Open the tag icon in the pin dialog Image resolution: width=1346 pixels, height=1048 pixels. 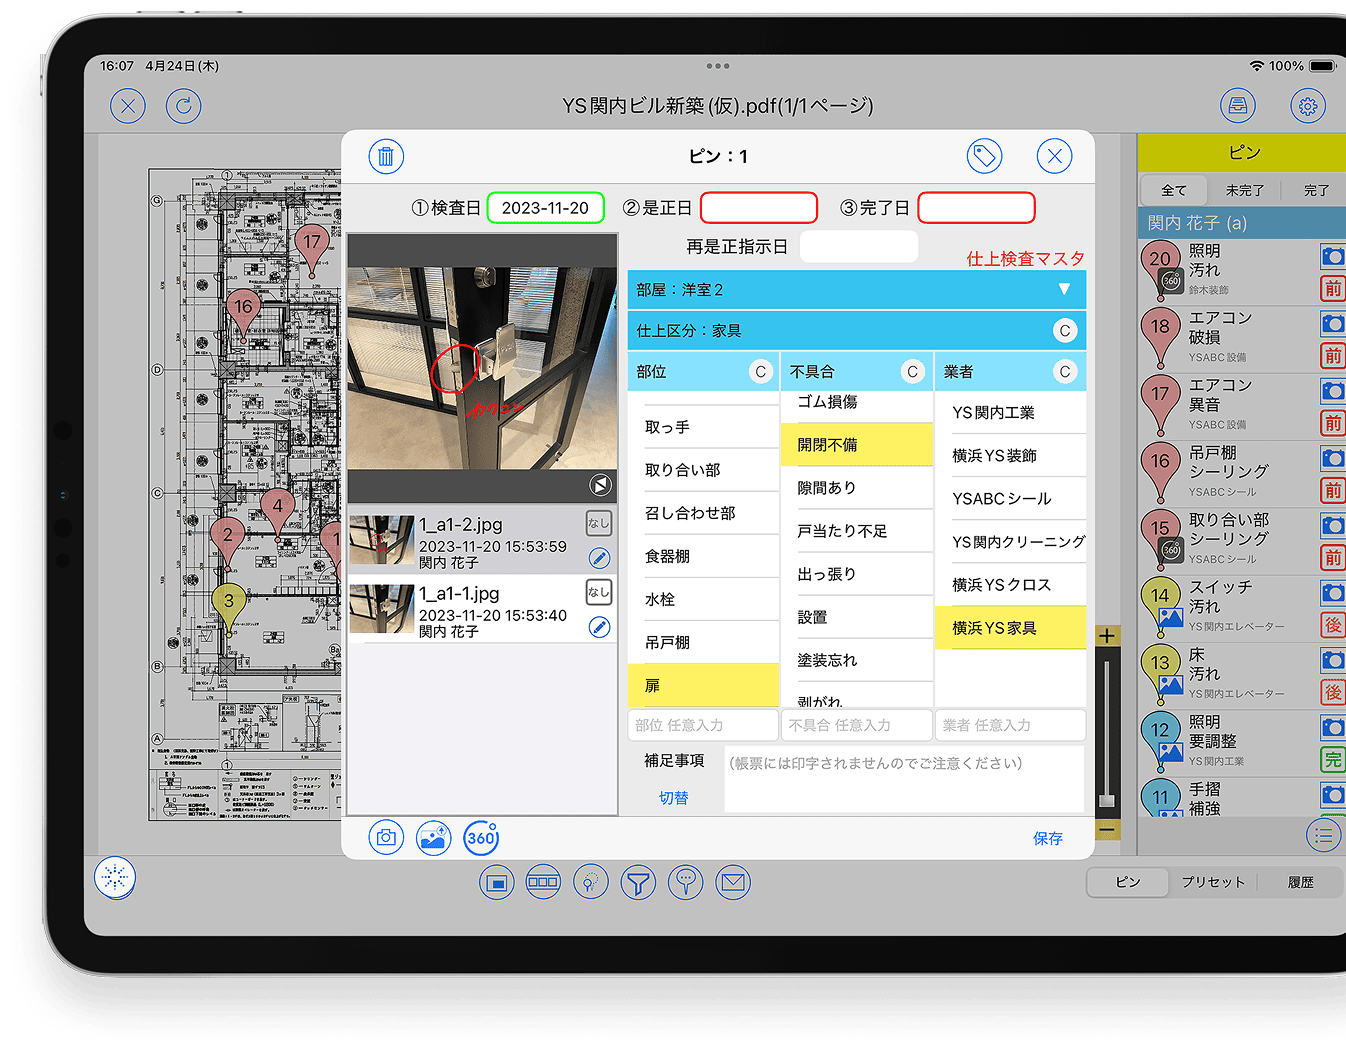pos(984,155)
